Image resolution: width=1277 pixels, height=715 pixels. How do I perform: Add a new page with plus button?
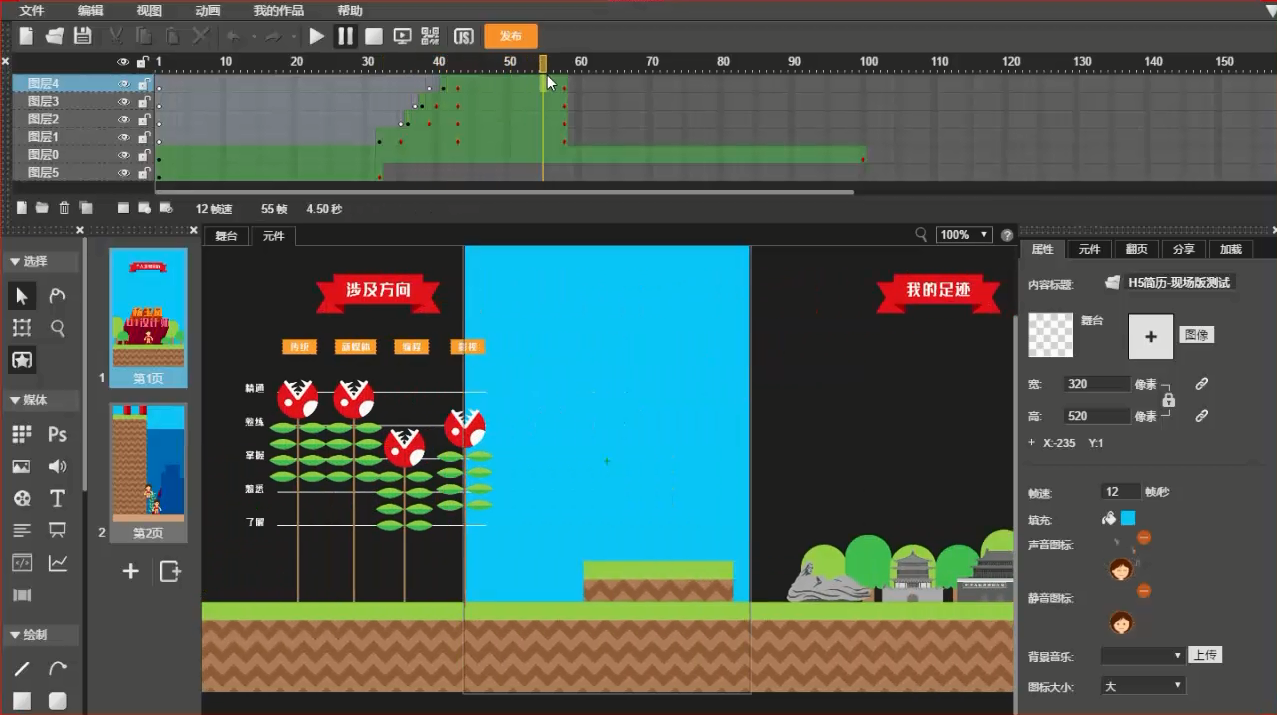[130, 571]
